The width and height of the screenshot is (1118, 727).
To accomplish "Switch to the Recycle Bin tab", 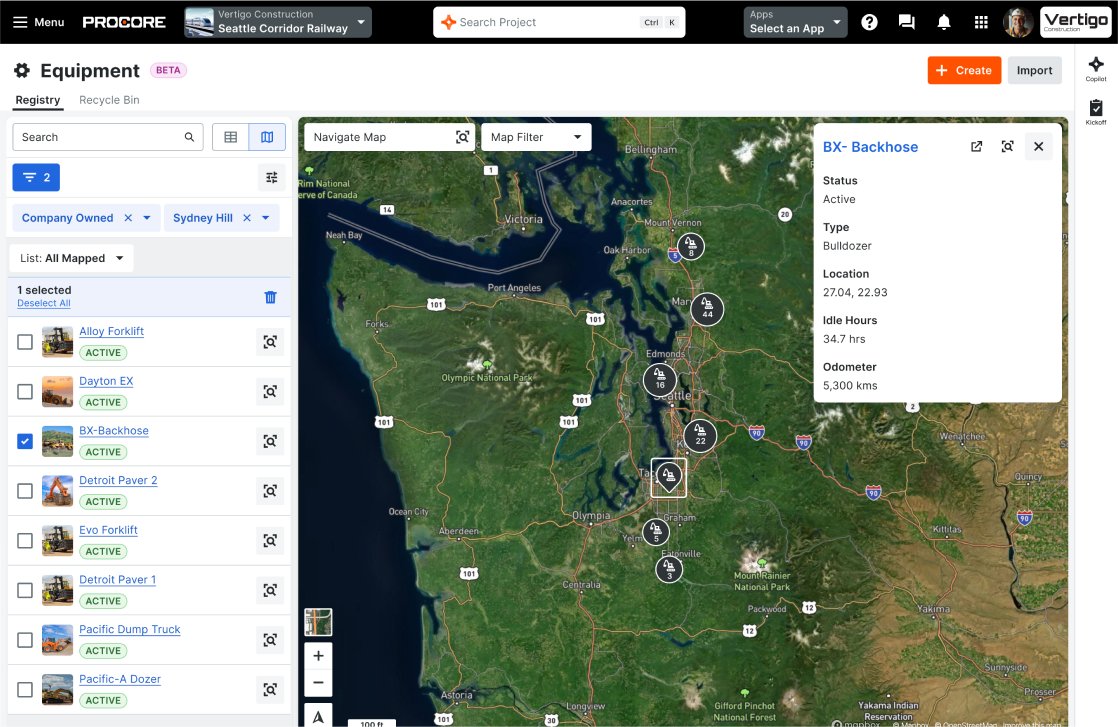I will point(109,100).
